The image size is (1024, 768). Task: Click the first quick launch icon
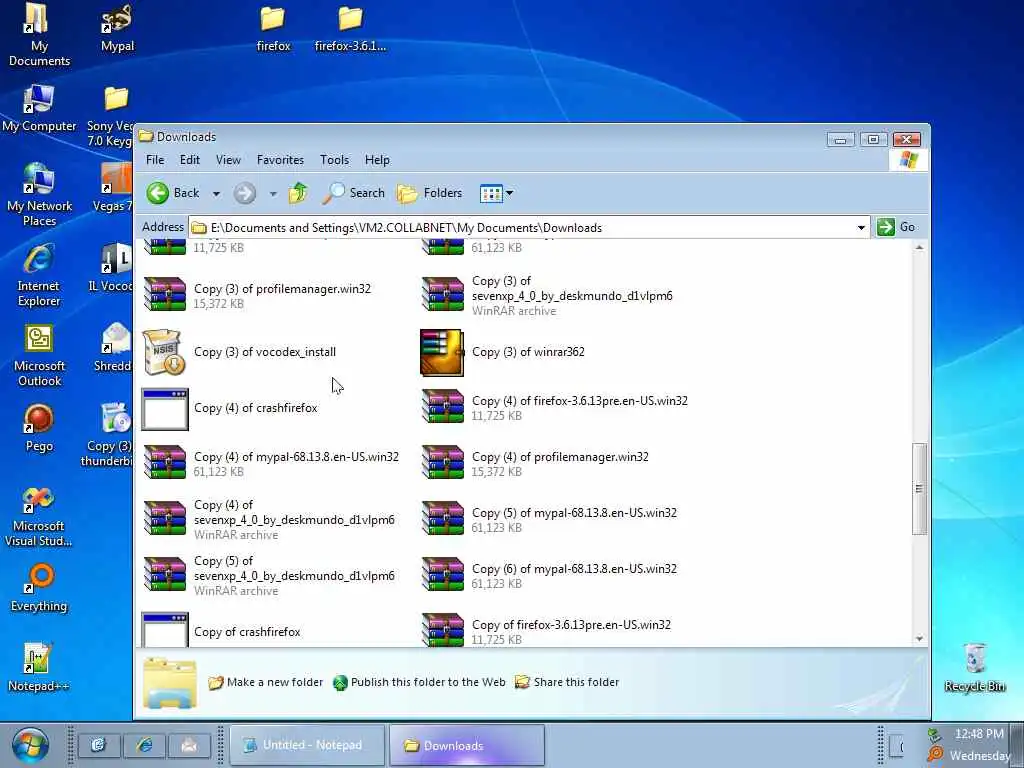tap(99, 745)
